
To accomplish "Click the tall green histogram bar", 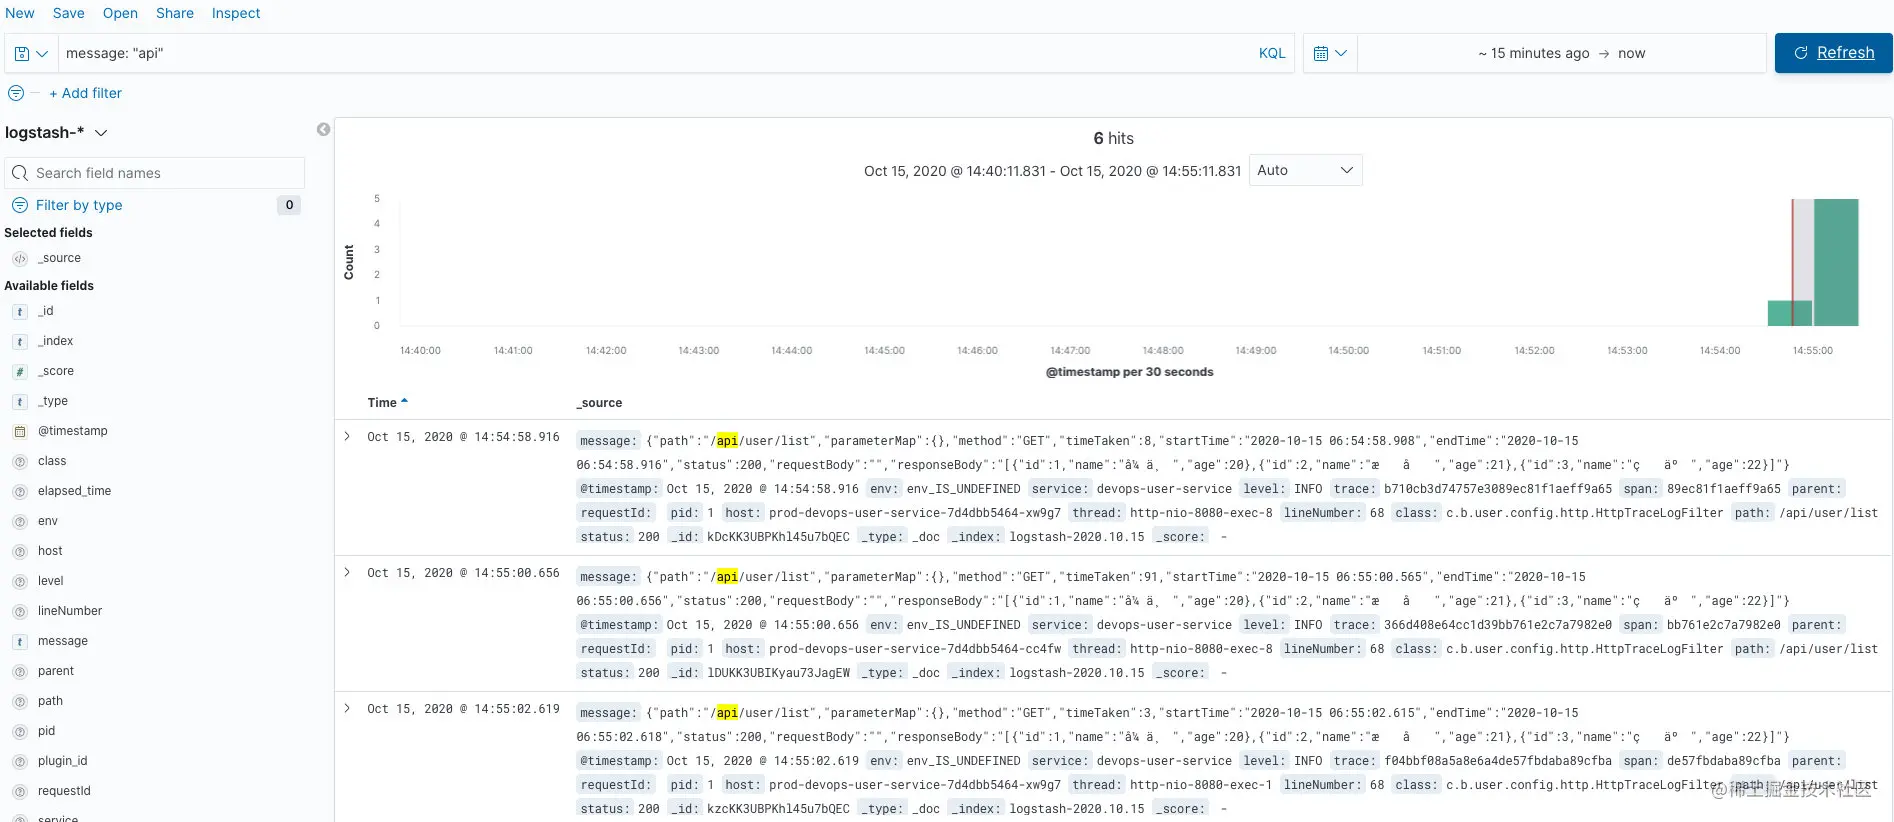I will pyautogui.click(x=1836, y=263).
